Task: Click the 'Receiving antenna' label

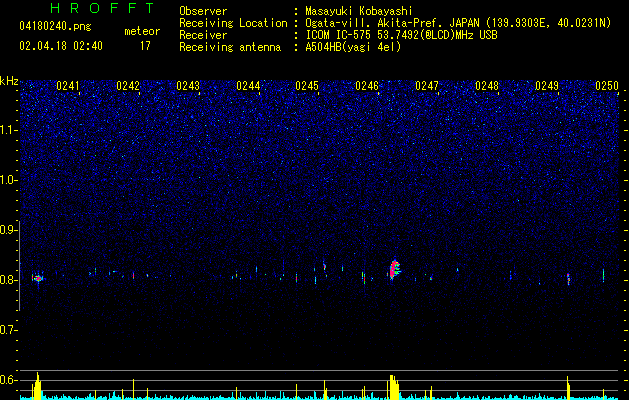Action: (x=230, y=47)
